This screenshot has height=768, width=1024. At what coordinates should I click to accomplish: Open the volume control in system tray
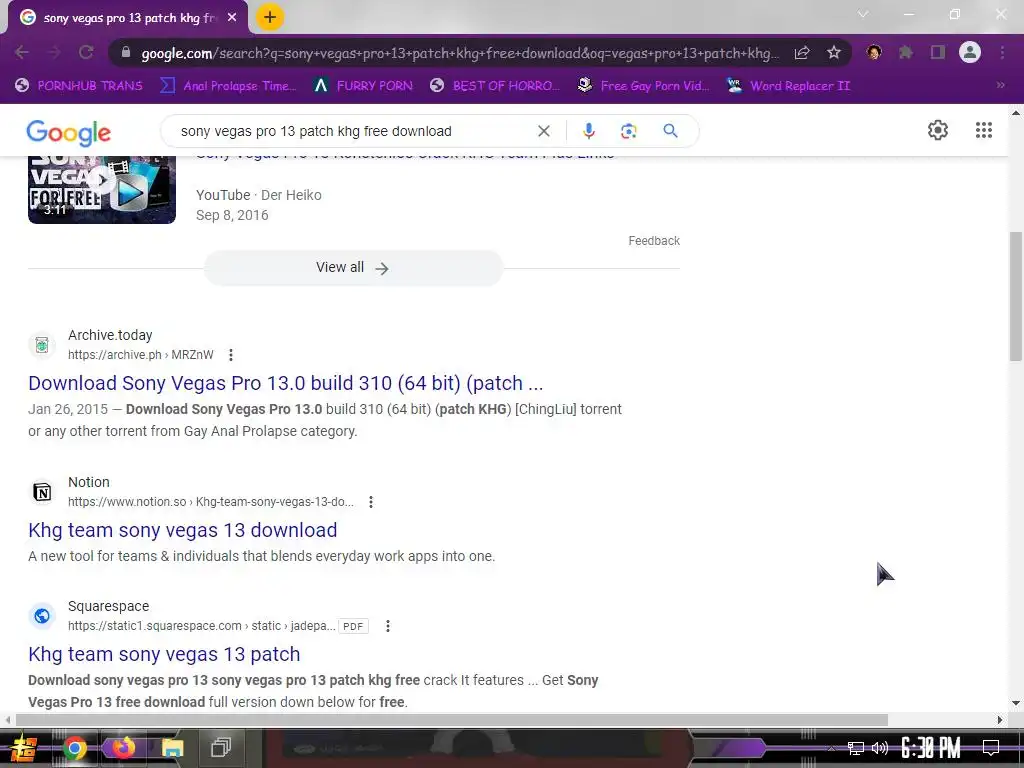click(x=880, y=748)
